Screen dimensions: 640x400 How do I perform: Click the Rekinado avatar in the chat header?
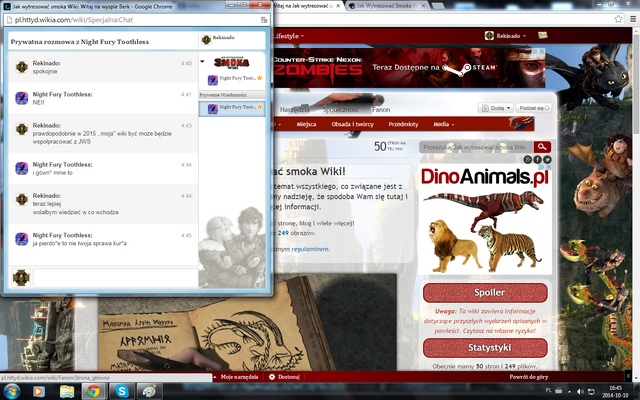(206, 40)
